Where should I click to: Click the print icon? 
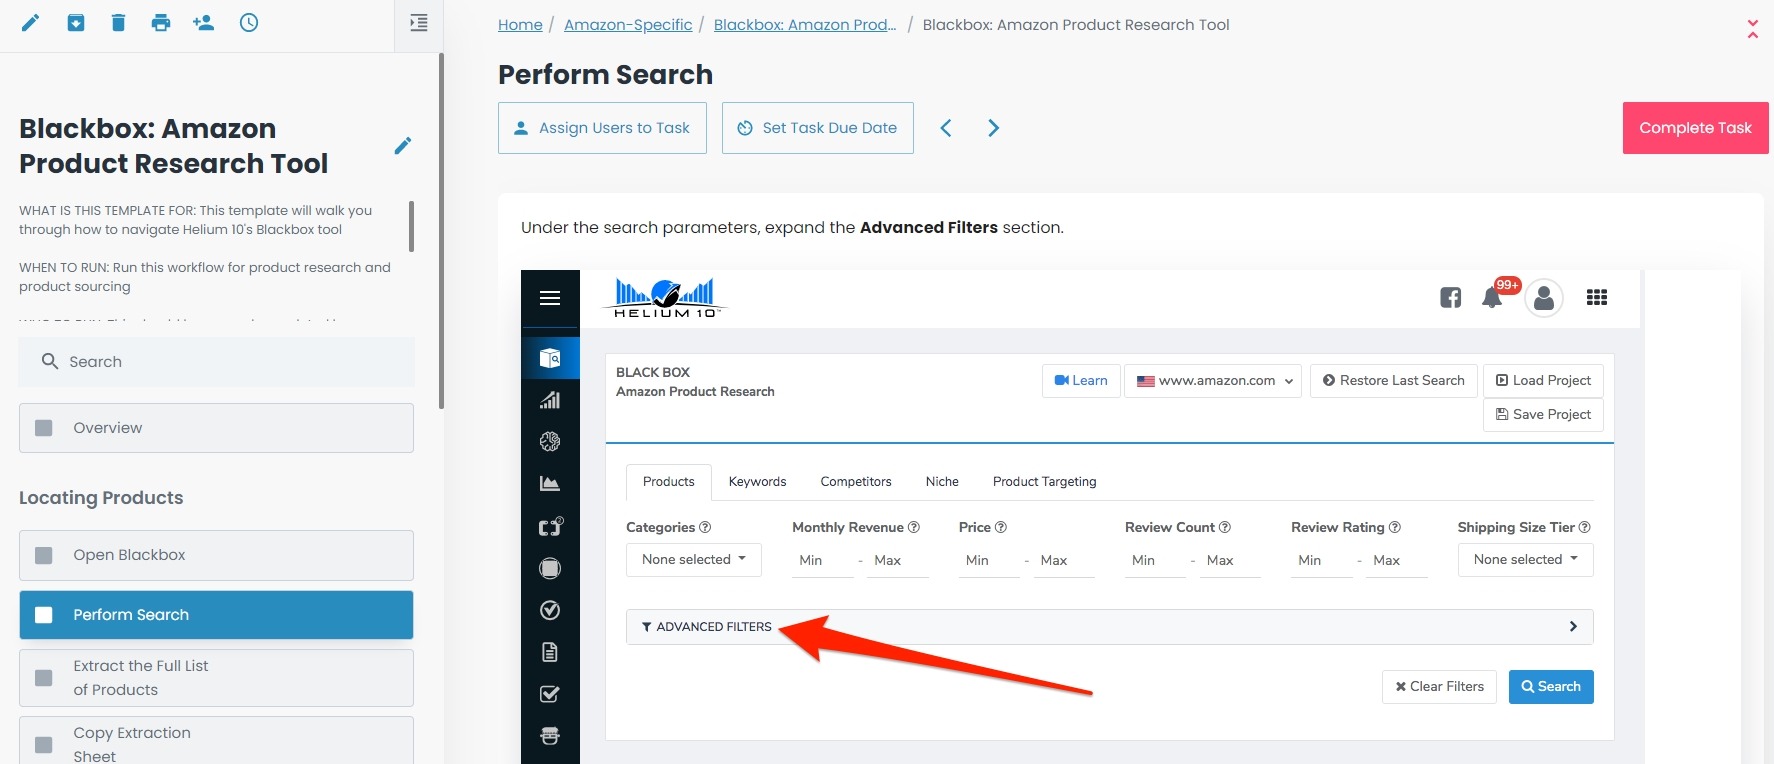point(161,23)
